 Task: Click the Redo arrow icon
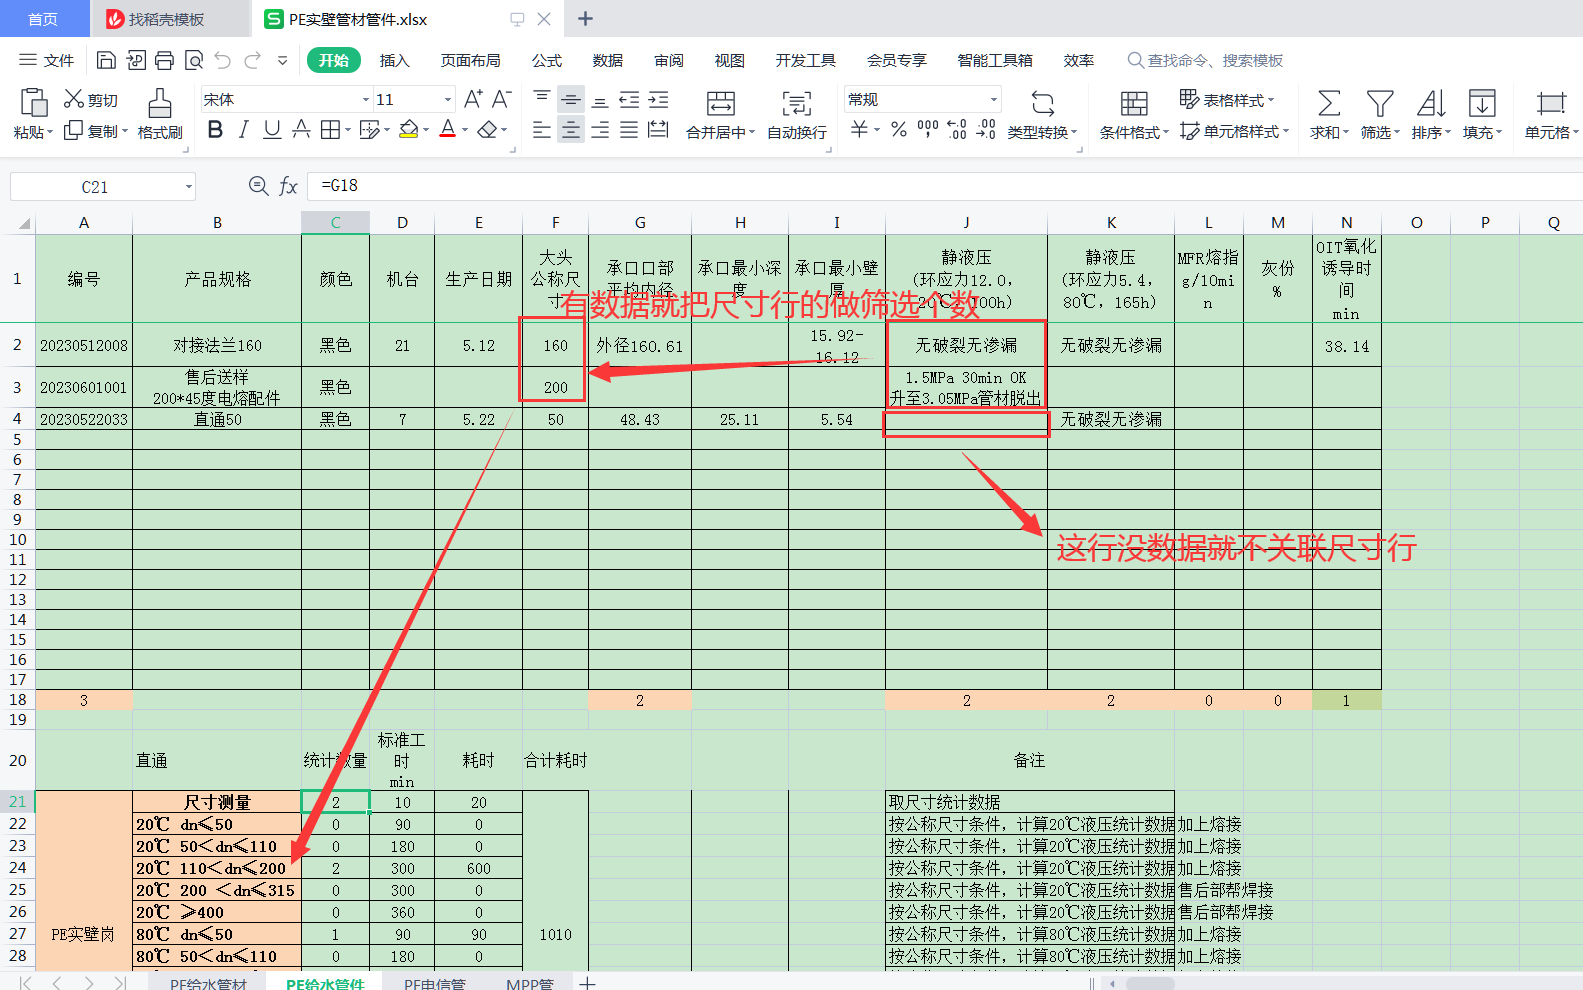pyautogui.click(x=252, y=60)
